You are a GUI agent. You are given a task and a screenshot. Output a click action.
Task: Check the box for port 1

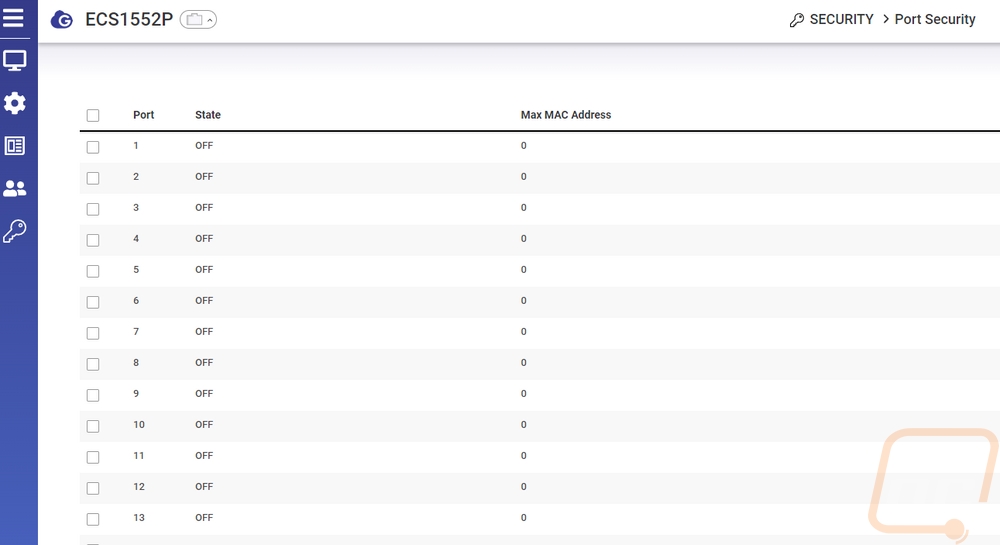[x=93, y=147]
